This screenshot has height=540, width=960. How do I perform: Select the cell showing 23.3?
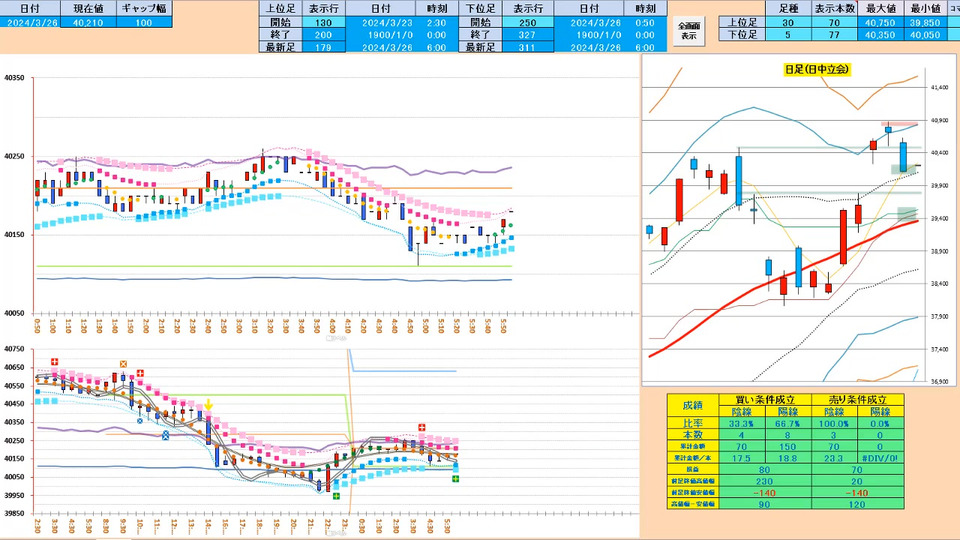834,458
